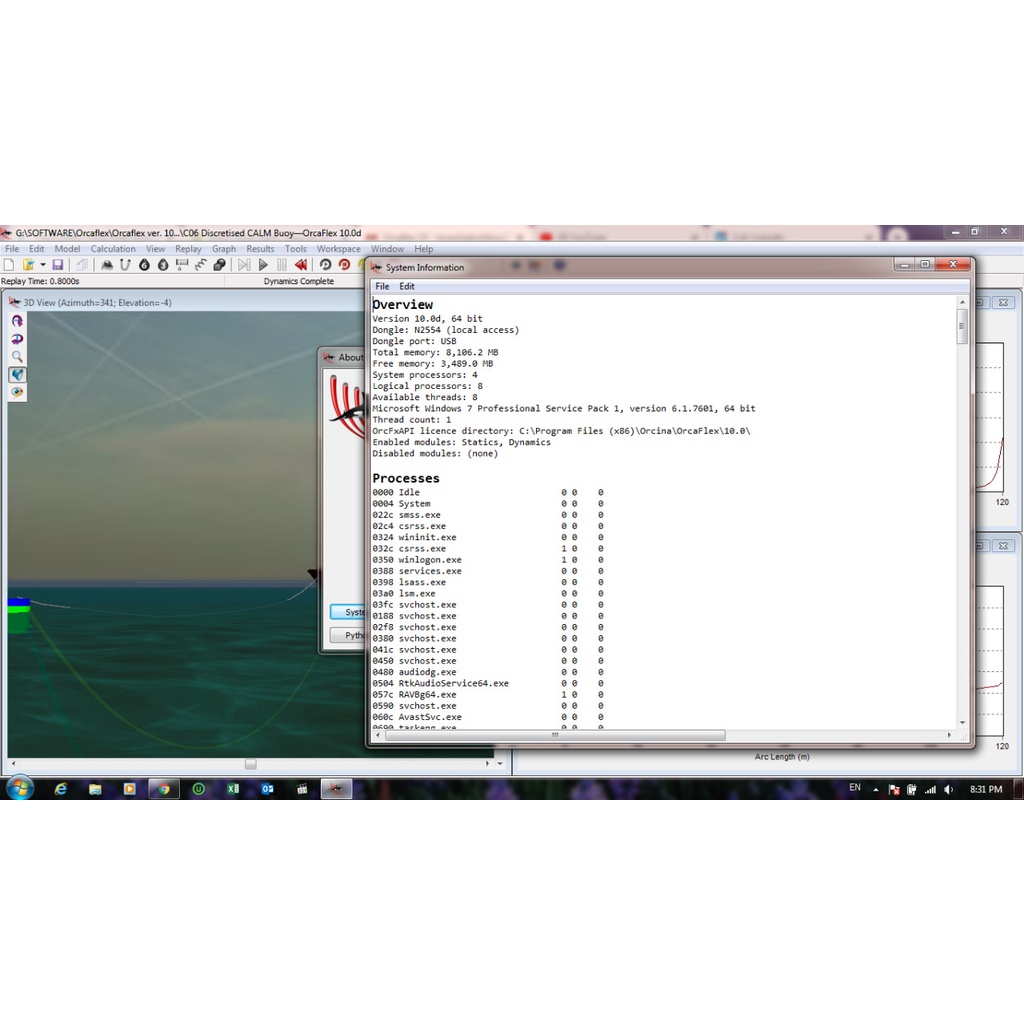
Task: Select the New Shape toolbar icon
Action: point(219,264)
